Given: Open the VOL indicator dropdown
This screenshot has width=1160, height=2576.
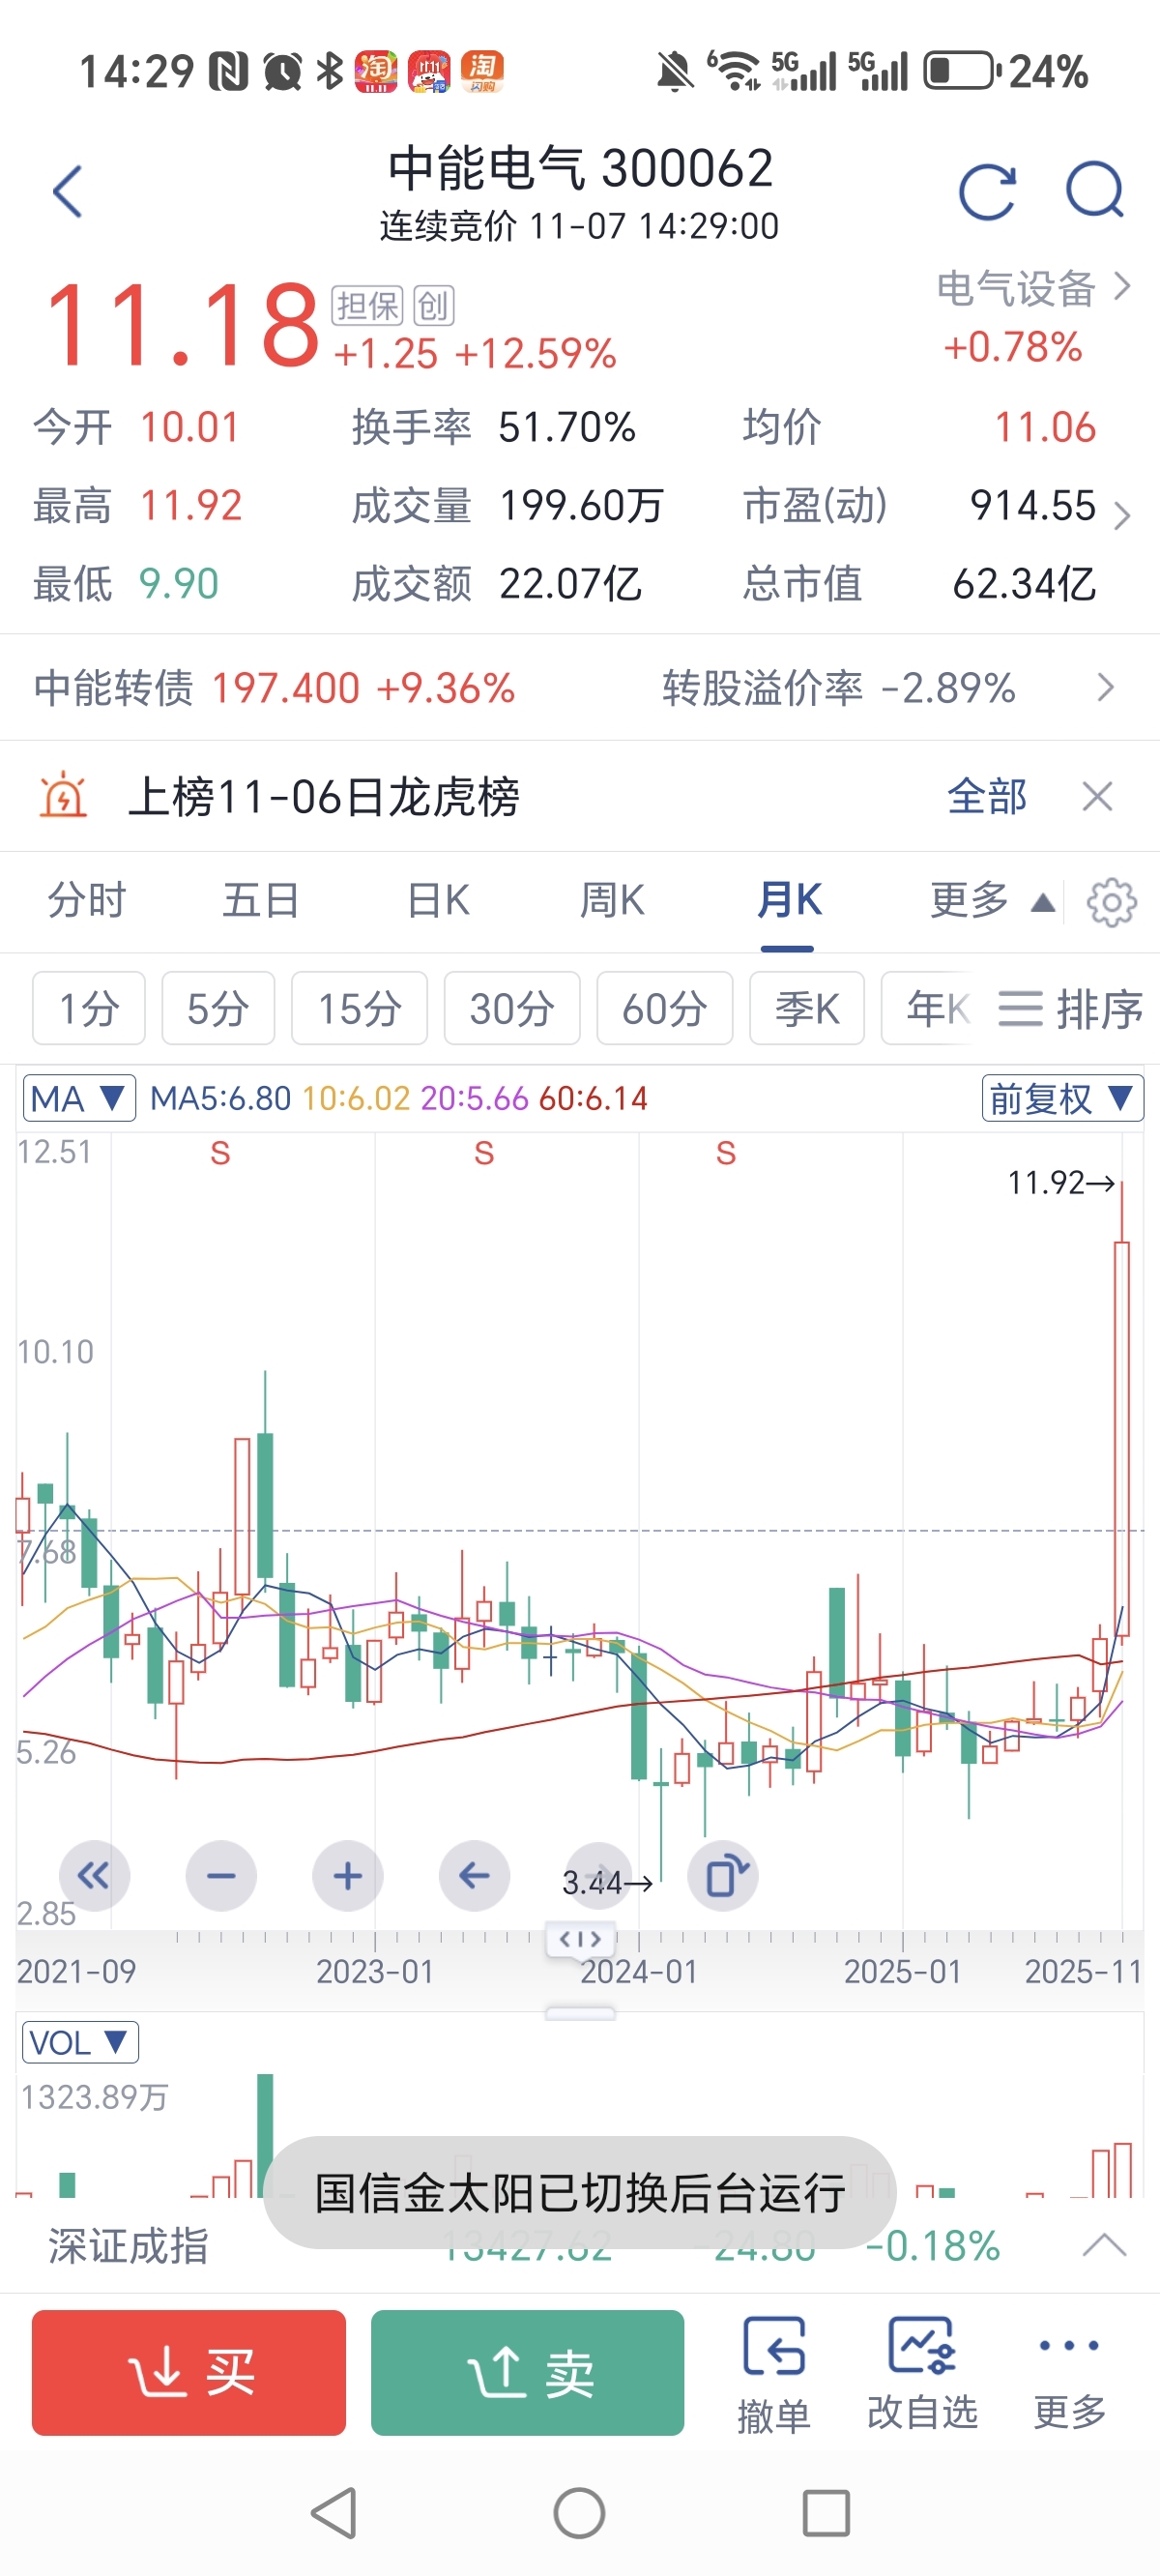Looking at the screenshot, I should (79, 2042).
